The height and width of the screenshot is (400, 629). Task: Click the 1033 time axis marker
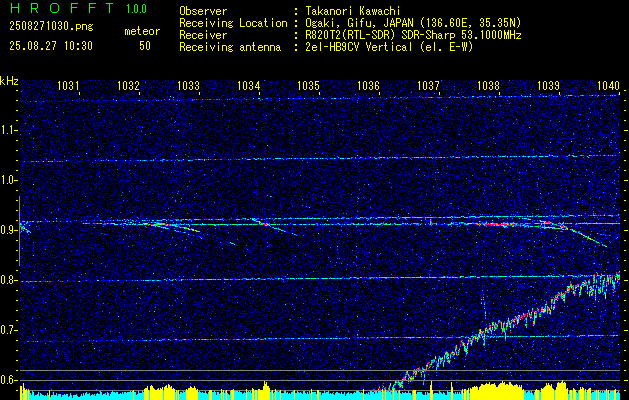[188, 85]
